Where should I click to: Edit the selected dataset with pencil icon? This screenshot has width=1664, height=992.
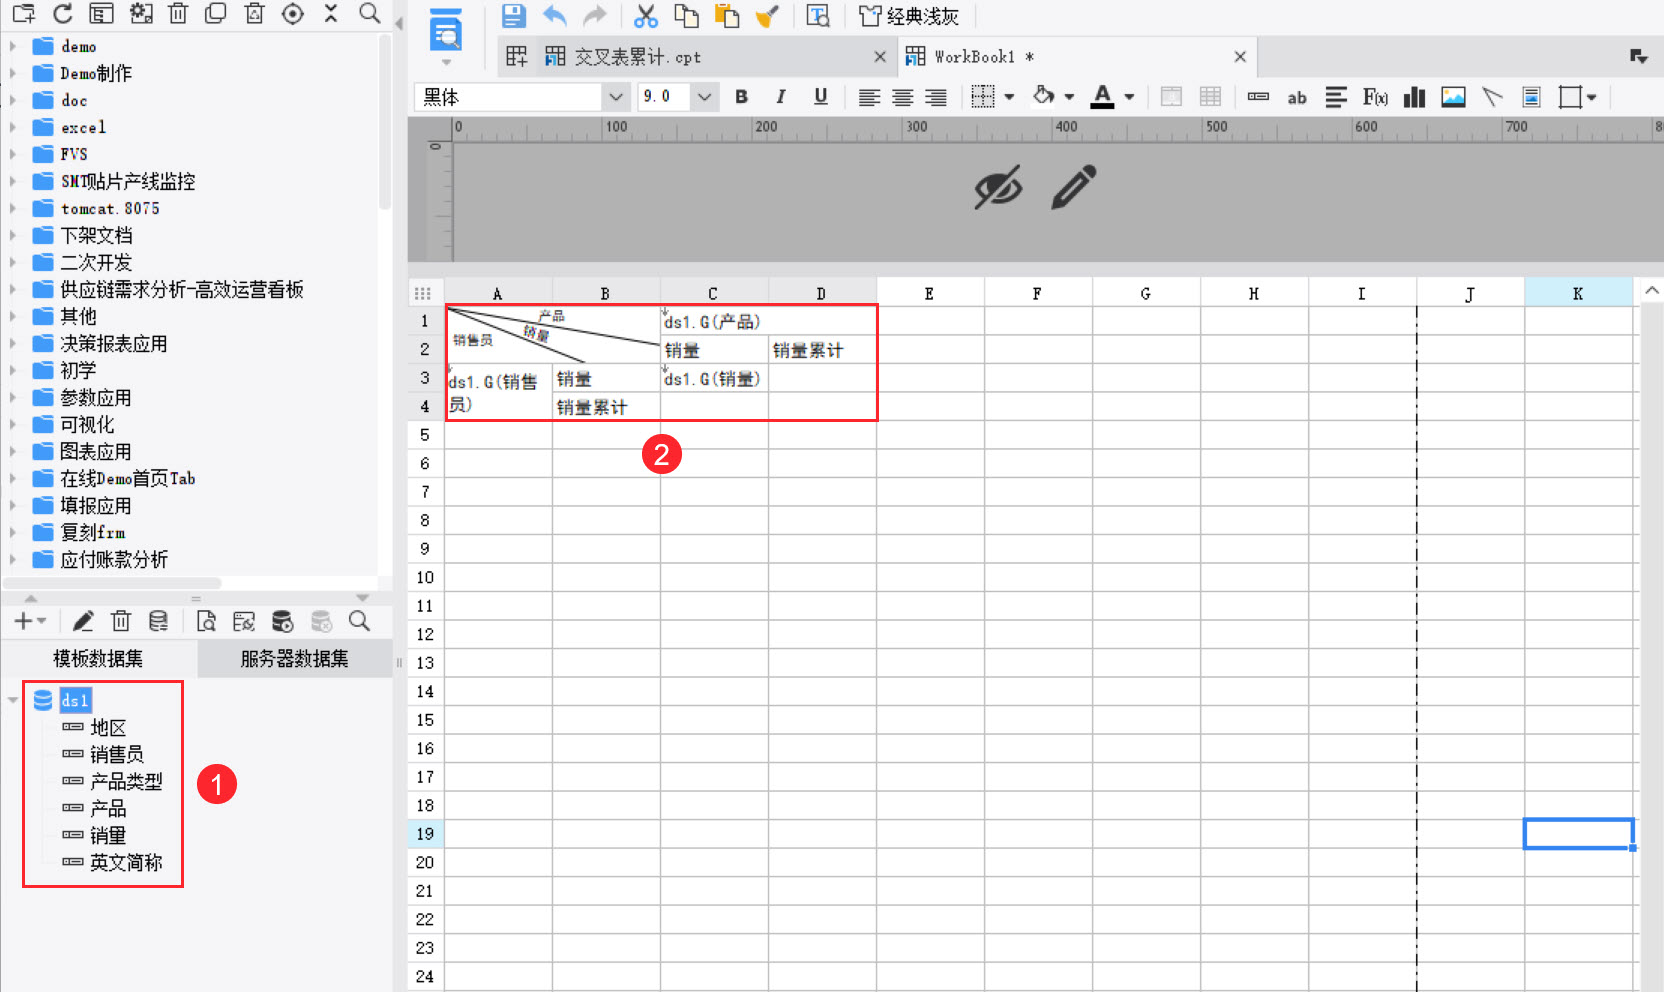coord(83,622)
